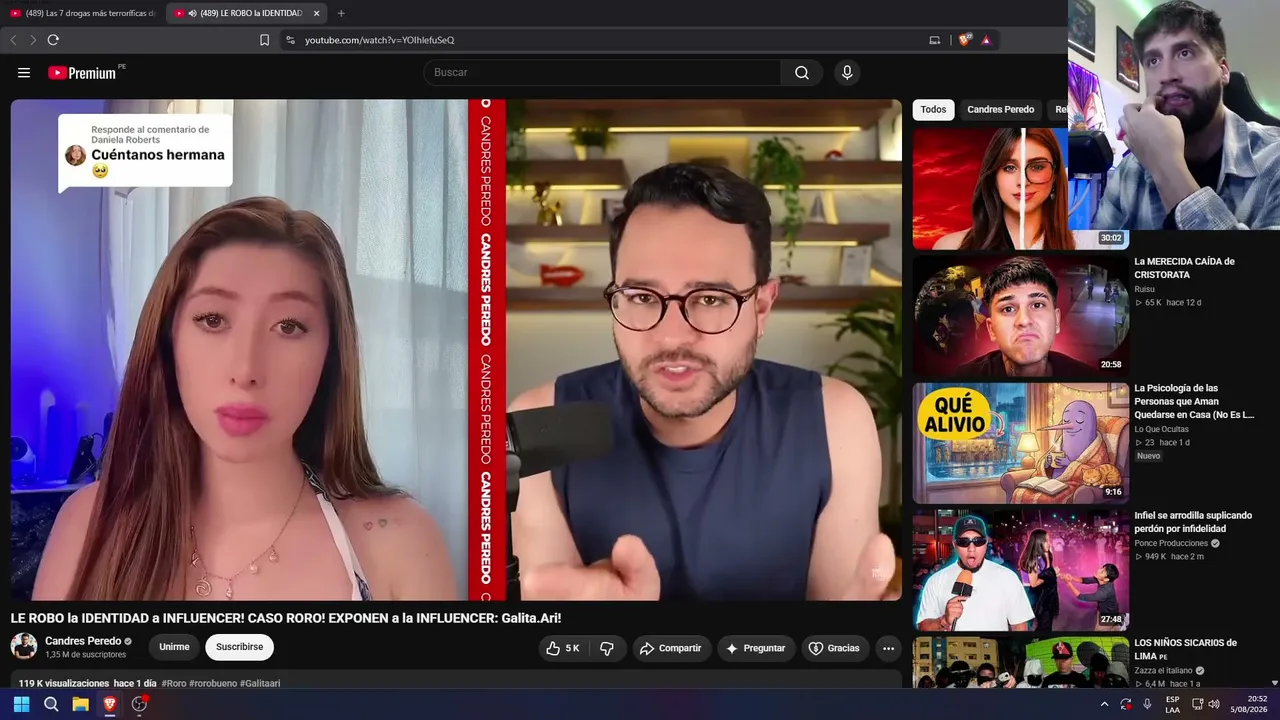Click the main video player
This screenshot has width=1280, height=720.
pyautogui.click(x=456, y=350)
